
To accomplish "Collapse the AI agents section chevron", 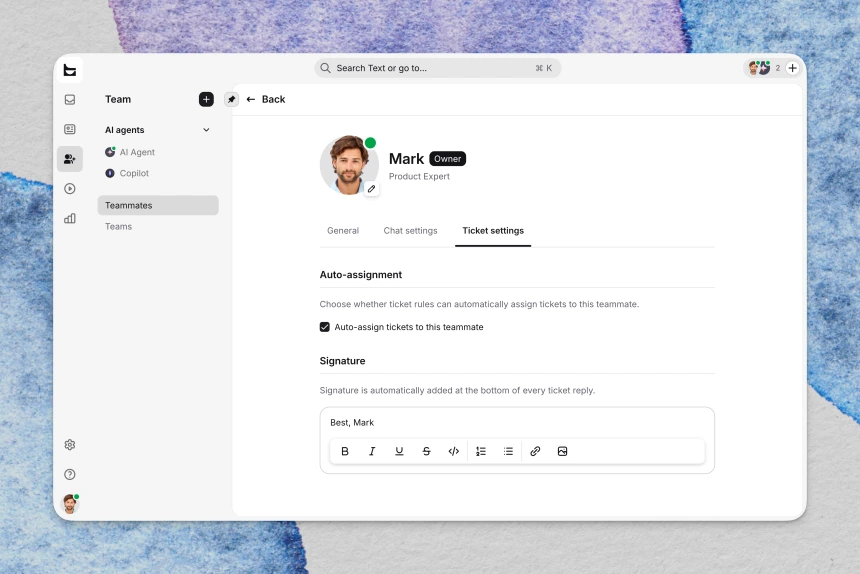I will [x=206, y=130].
